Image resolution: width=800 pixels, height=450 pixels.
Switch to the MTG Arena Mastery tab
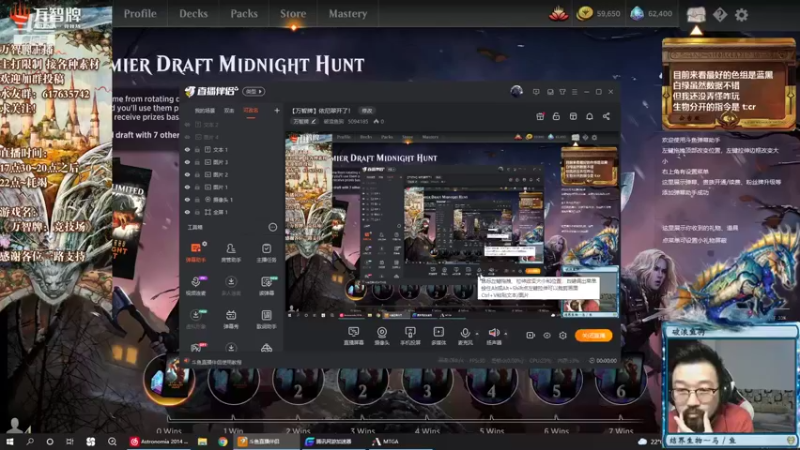point(347,14)
